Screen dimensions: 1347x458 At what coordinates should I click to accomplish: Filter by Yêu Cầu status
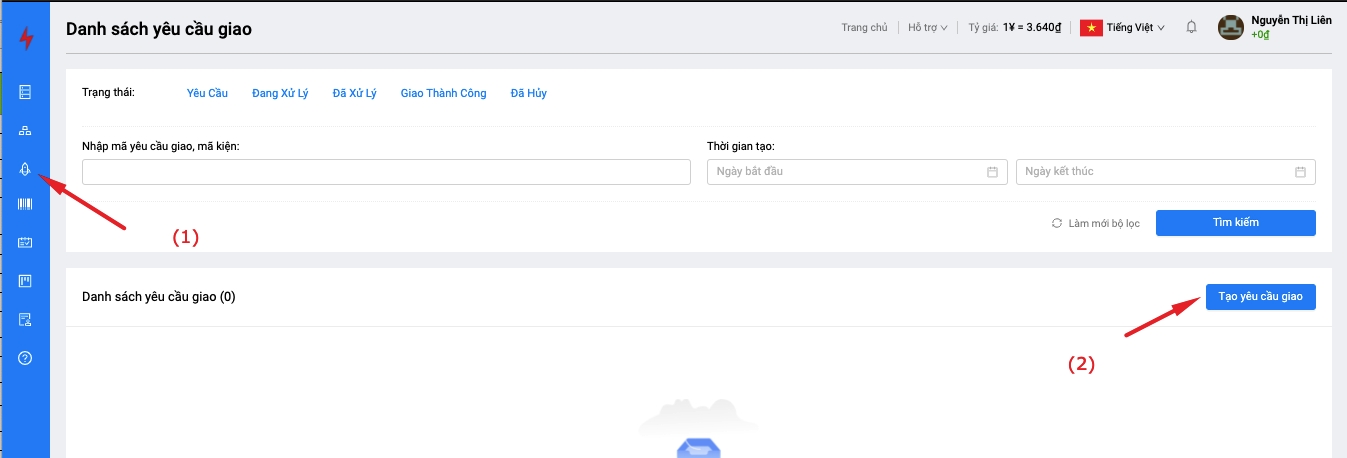[x=207, y=93]
